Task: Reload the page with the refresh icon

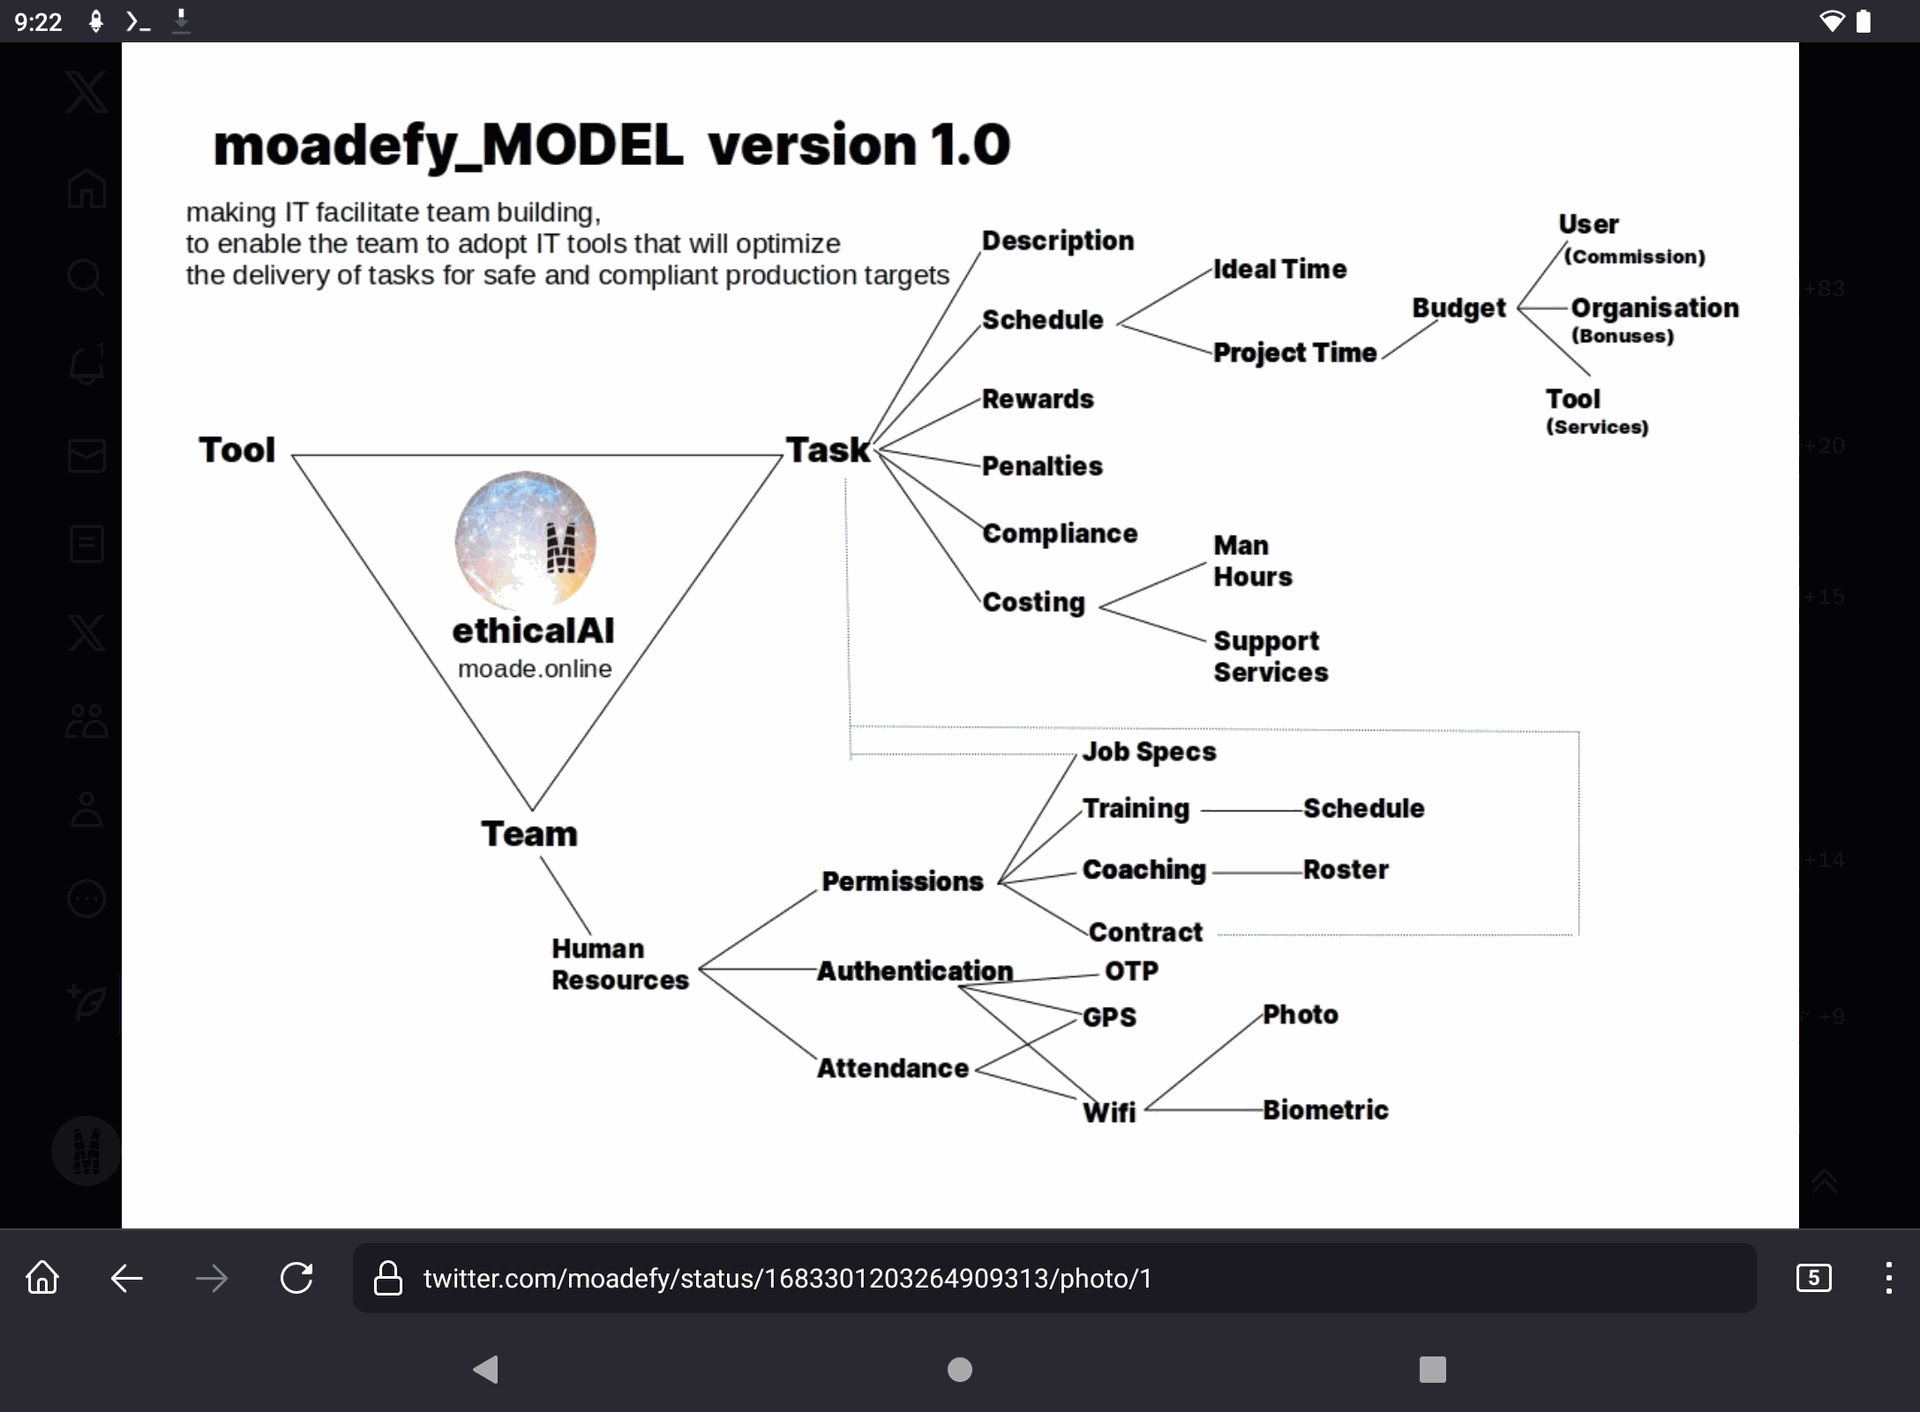Action: (x=296, y=1278)
